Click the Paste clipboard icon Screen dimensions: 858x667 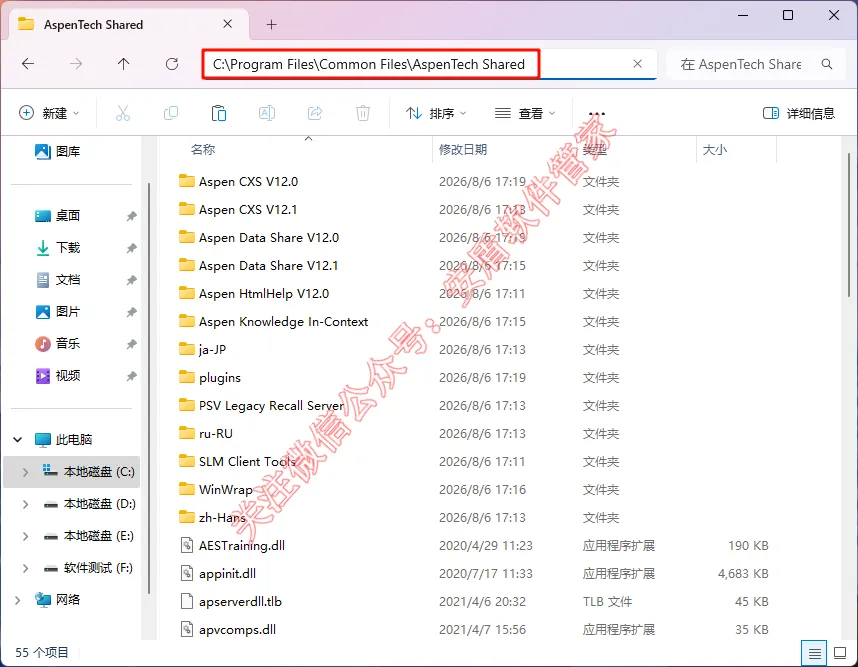pos(219,113)
